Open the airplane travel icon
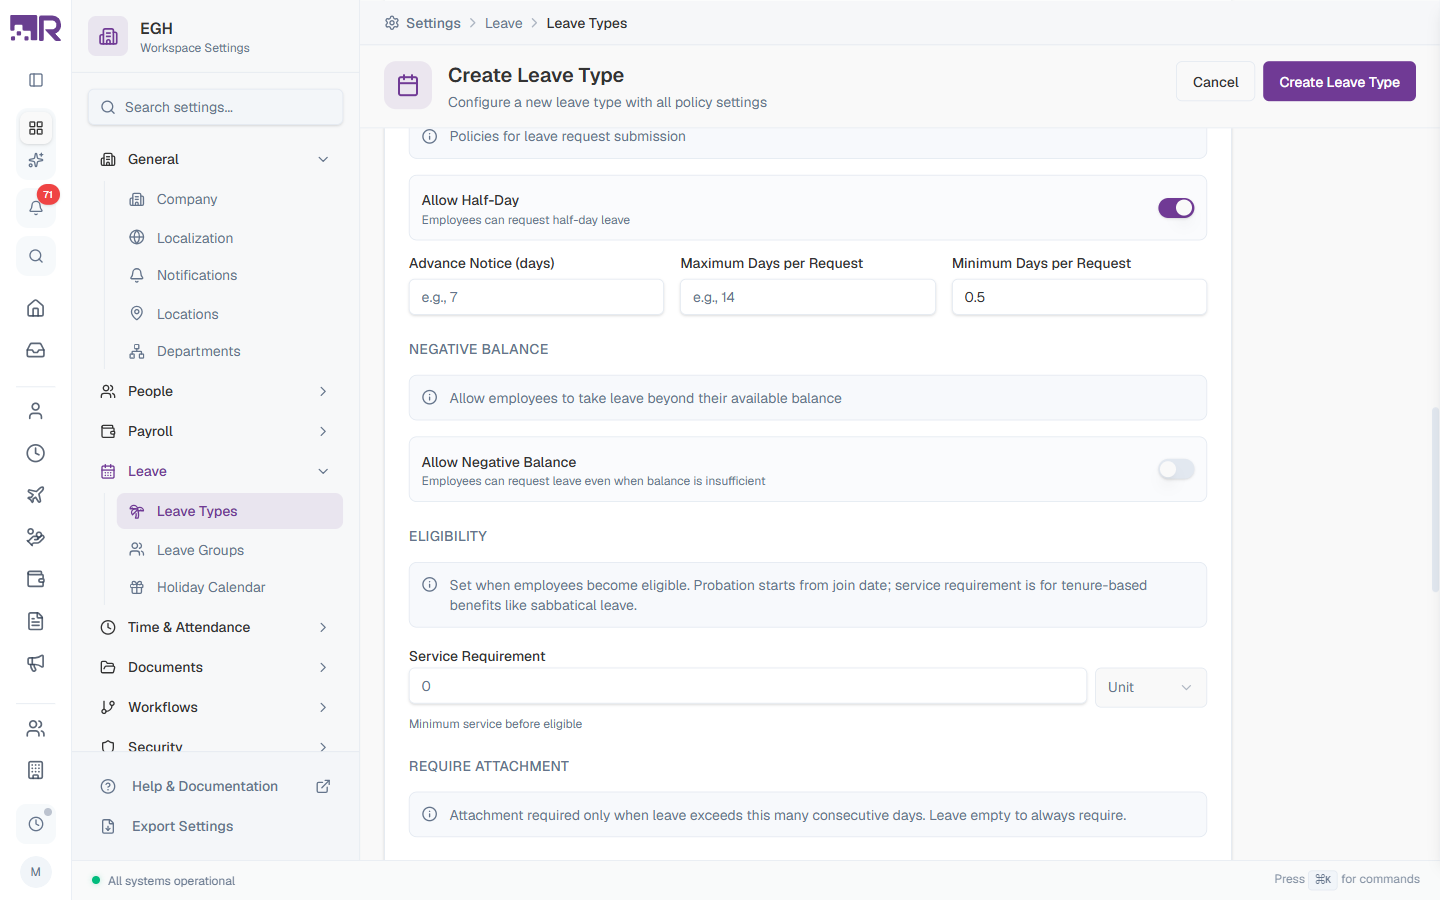This screenshot has height=900, width=1440. coord(36,495)
